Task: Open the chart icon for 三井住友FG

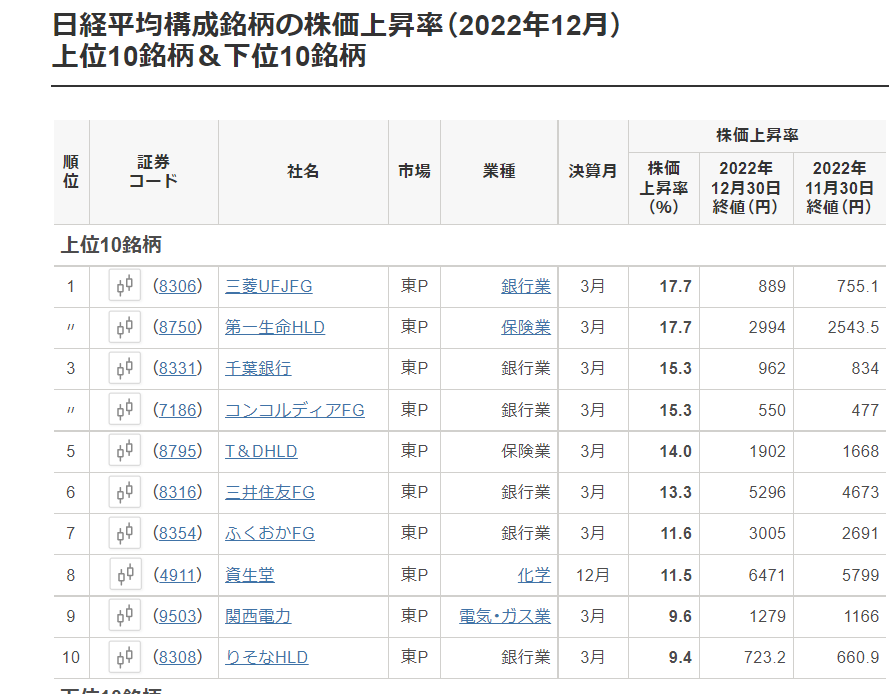Action: coord(125,492)
